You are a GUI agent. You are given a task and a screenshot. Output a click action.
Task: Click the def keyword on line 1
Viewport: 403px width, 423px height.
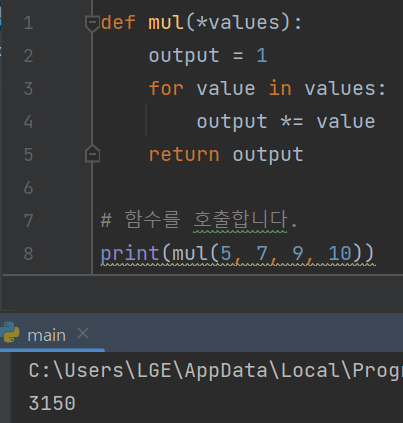pos(118,23)
